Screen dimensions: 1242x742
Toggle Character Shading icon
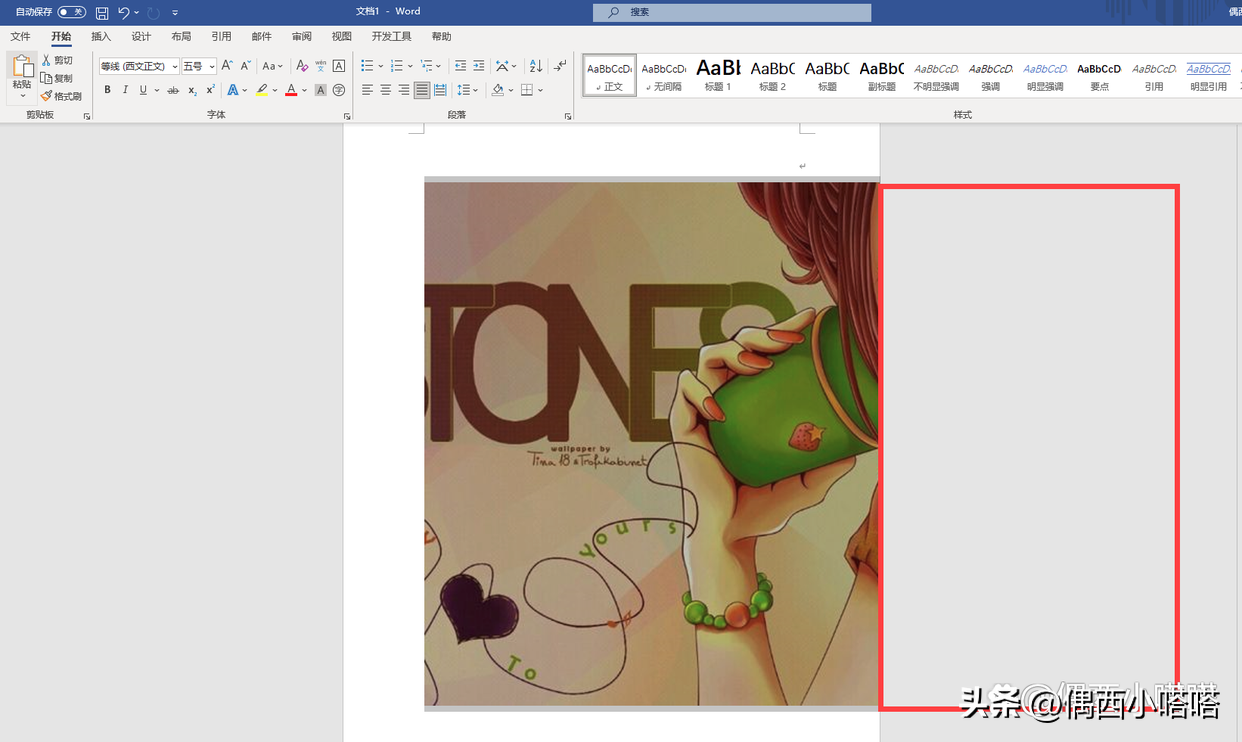click(320, 90)
